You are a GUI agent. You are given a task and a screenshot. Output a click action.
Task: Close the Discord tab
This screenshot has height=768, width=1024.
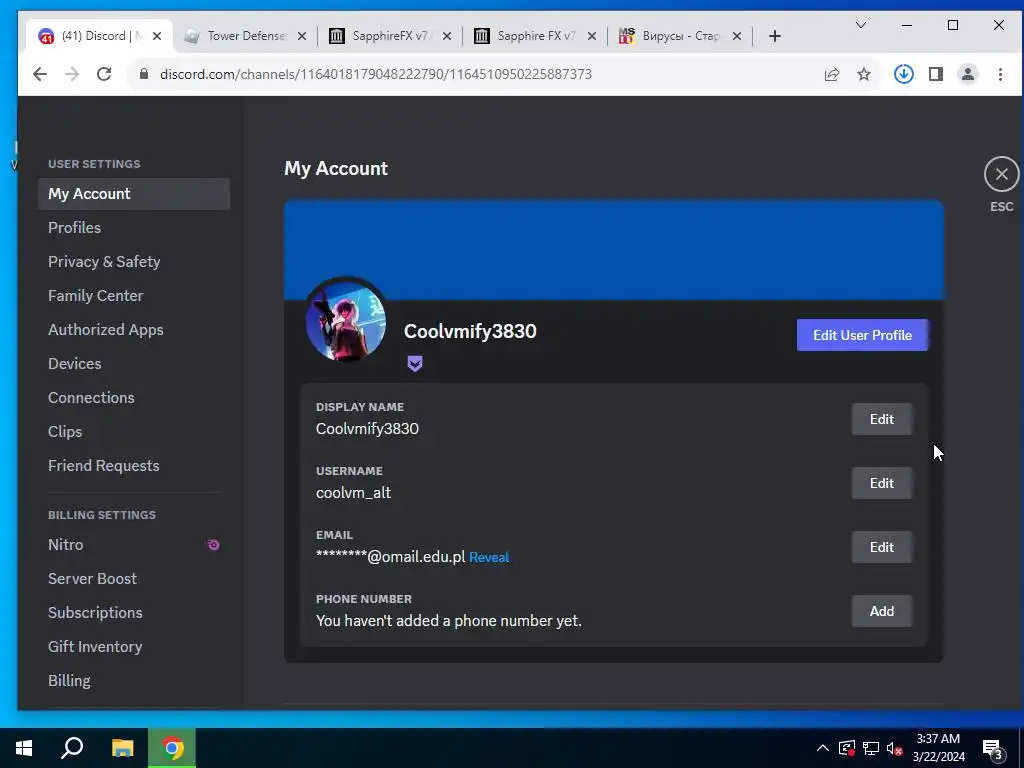pyautogui.click(x=157, y=36)
